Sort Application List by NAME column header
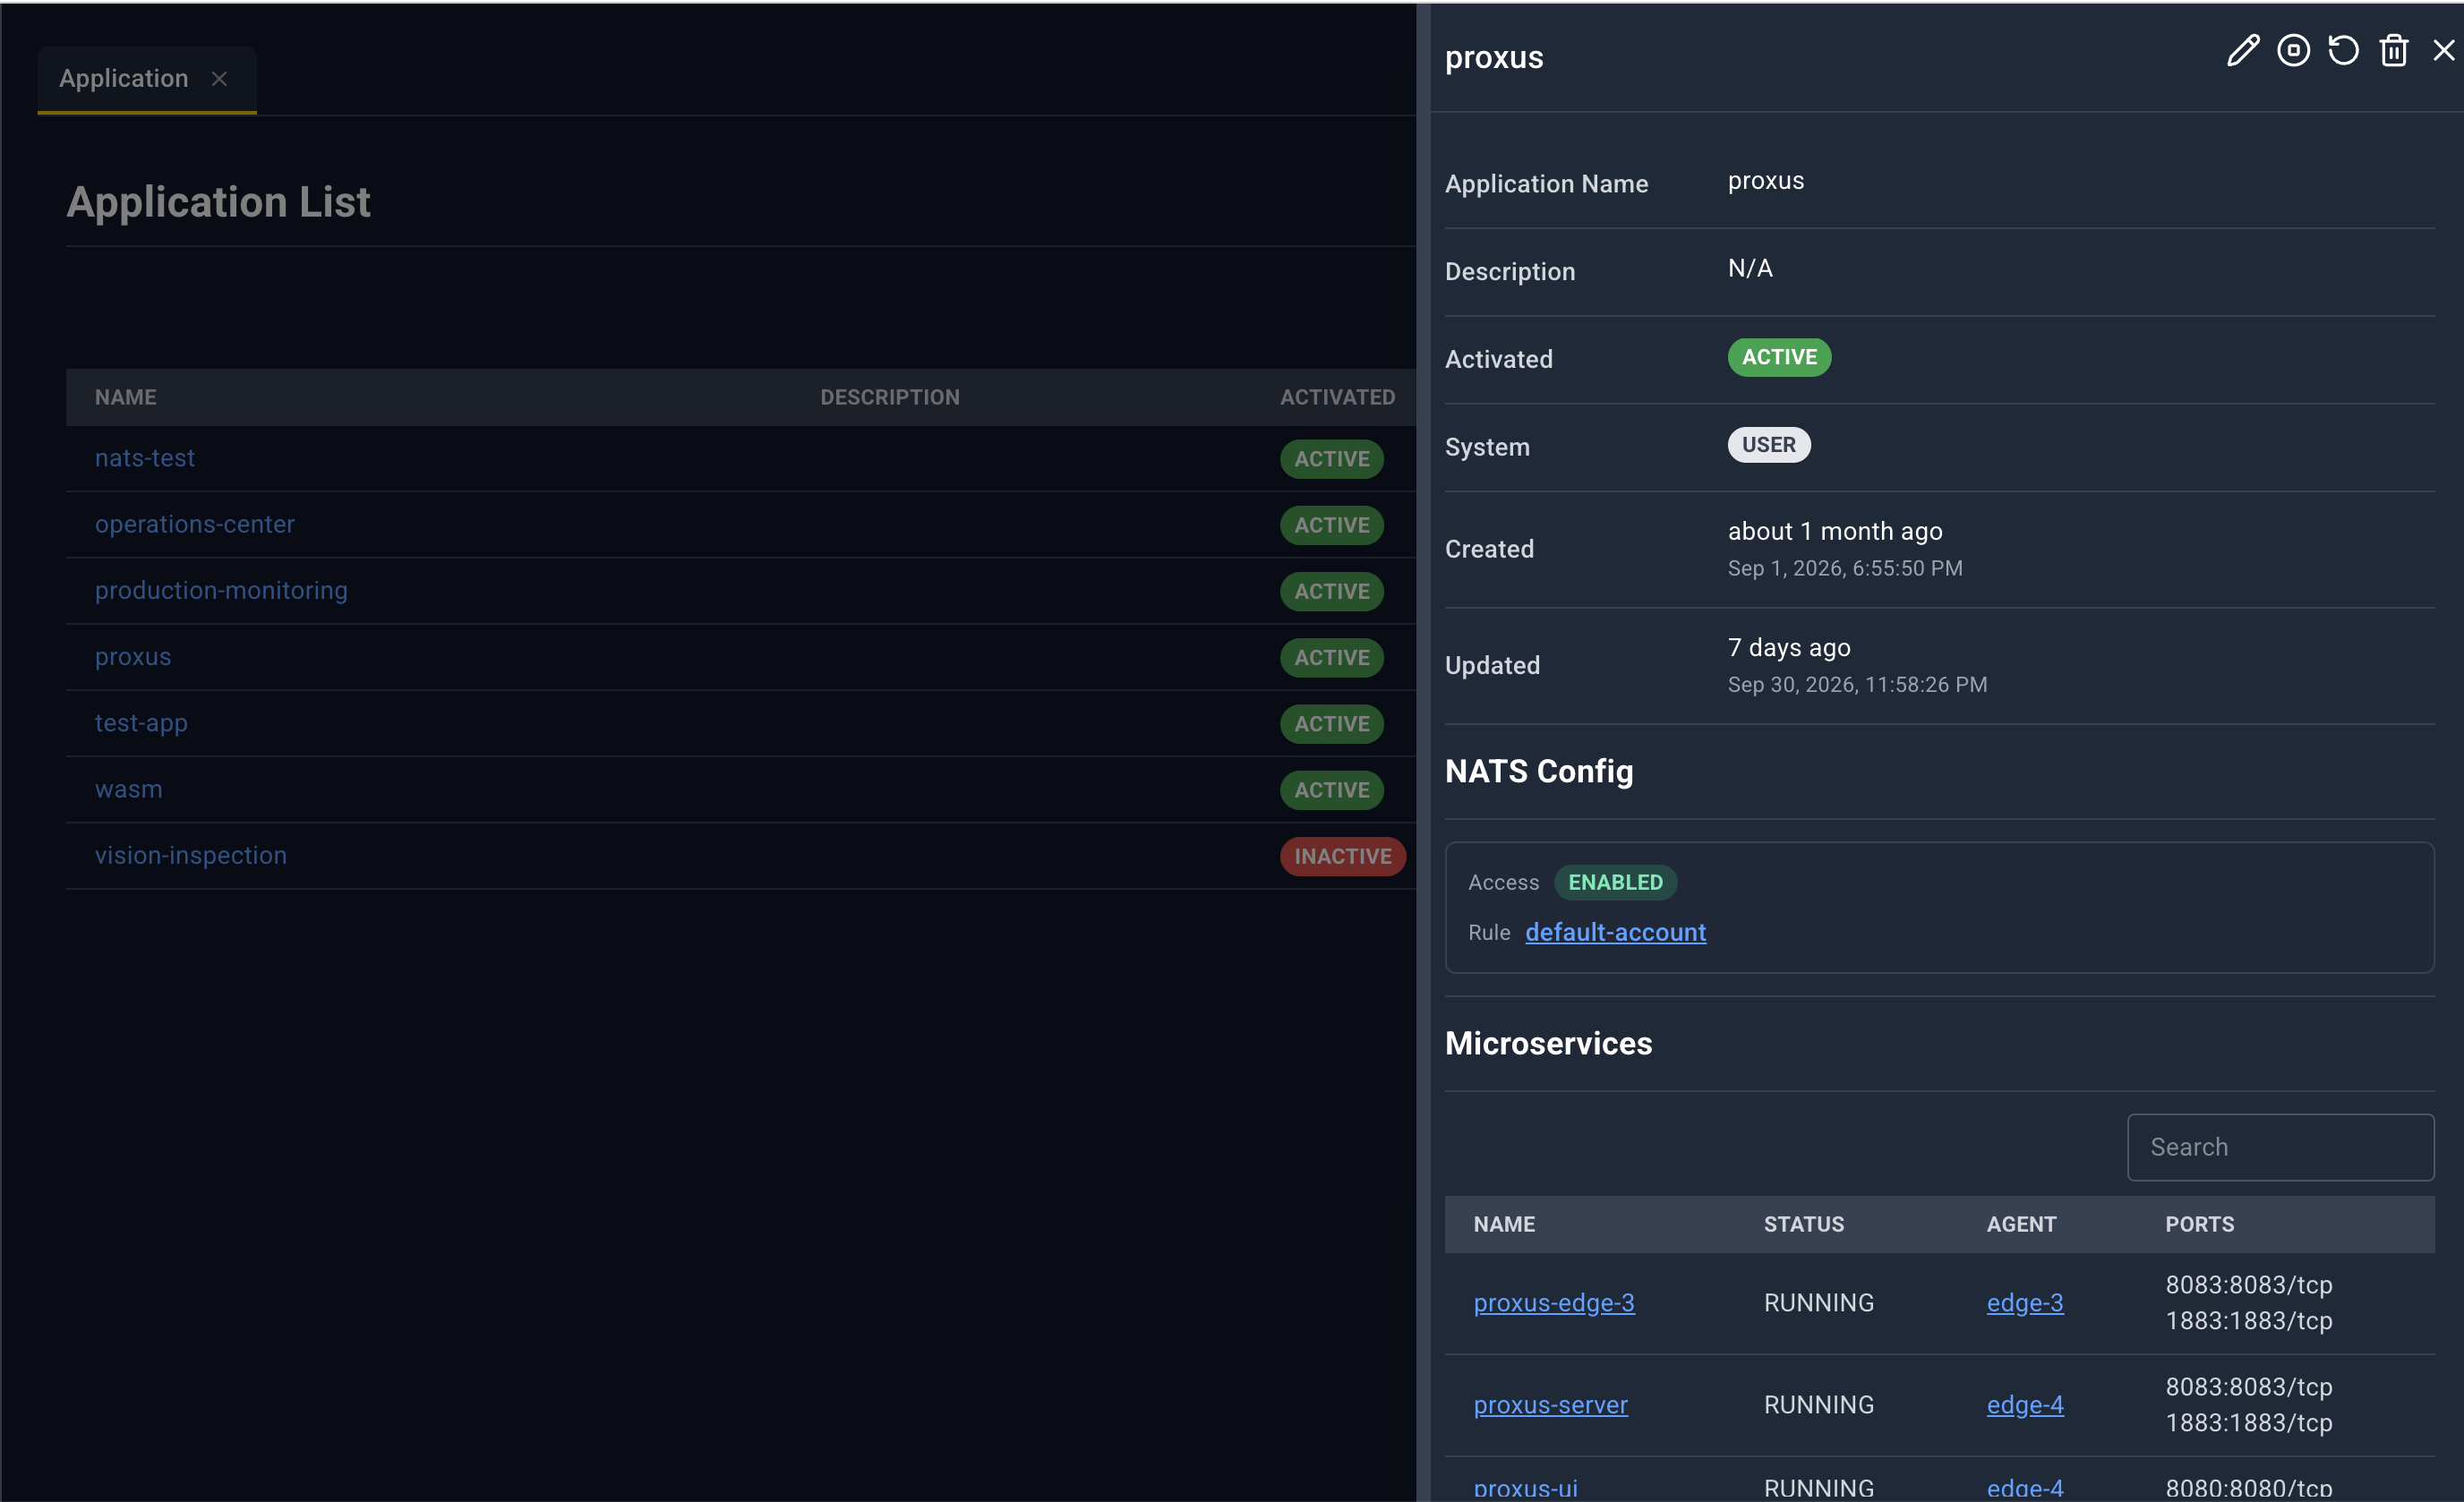The width and height of the screenshot is (2464, 1502). click(125, 397)
